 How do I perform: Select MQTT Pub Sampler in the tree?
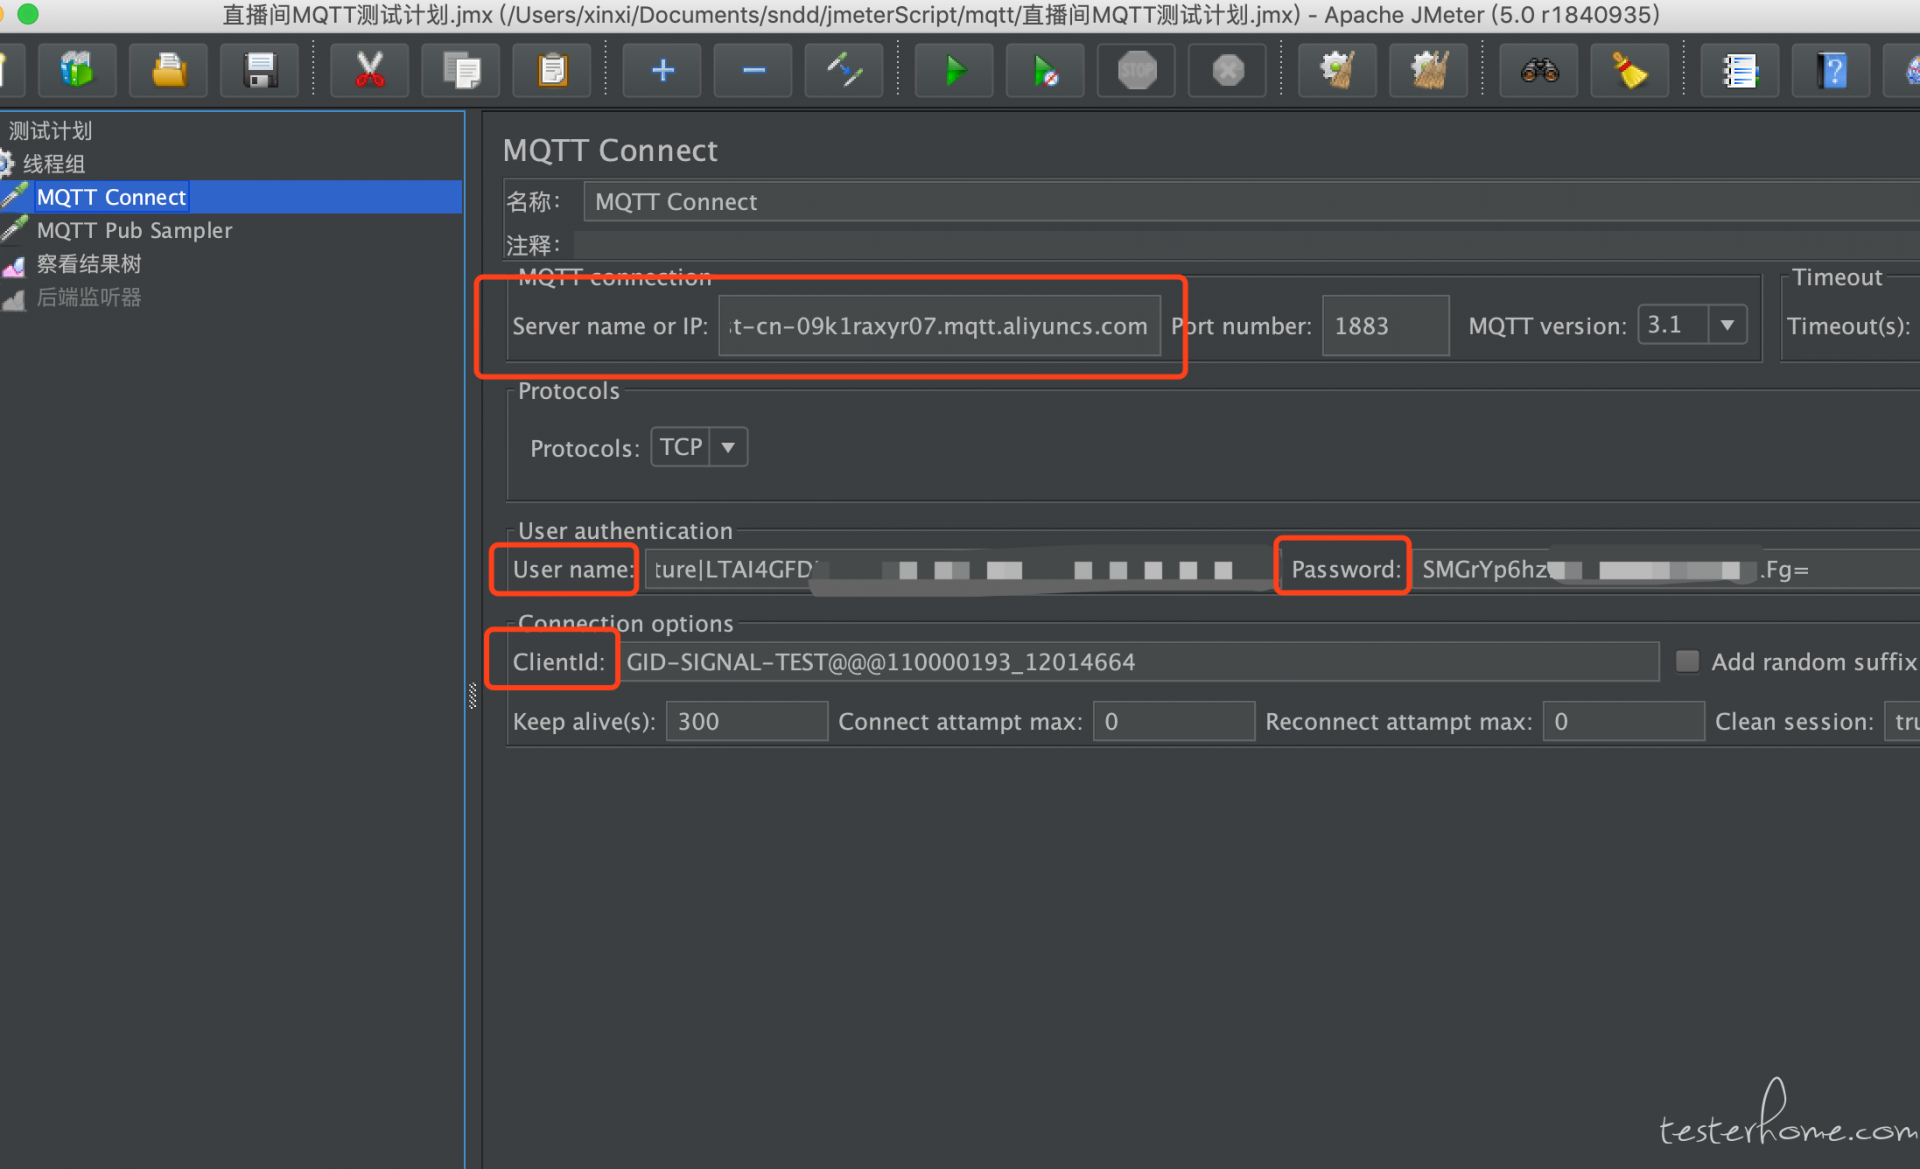pos(134,230)
